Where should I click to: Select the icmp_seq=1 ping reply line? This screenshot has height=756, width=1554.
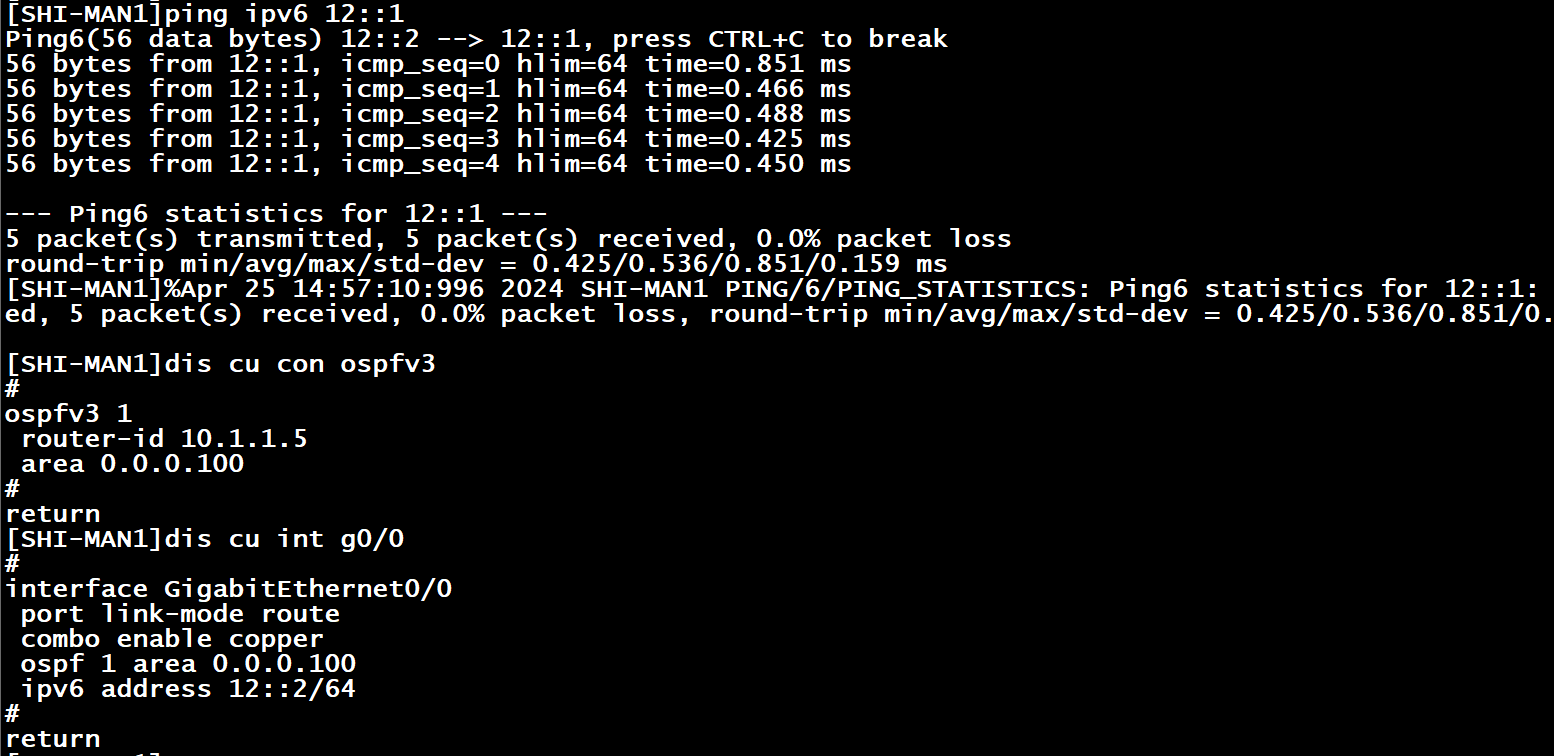[x=428, y=89]
